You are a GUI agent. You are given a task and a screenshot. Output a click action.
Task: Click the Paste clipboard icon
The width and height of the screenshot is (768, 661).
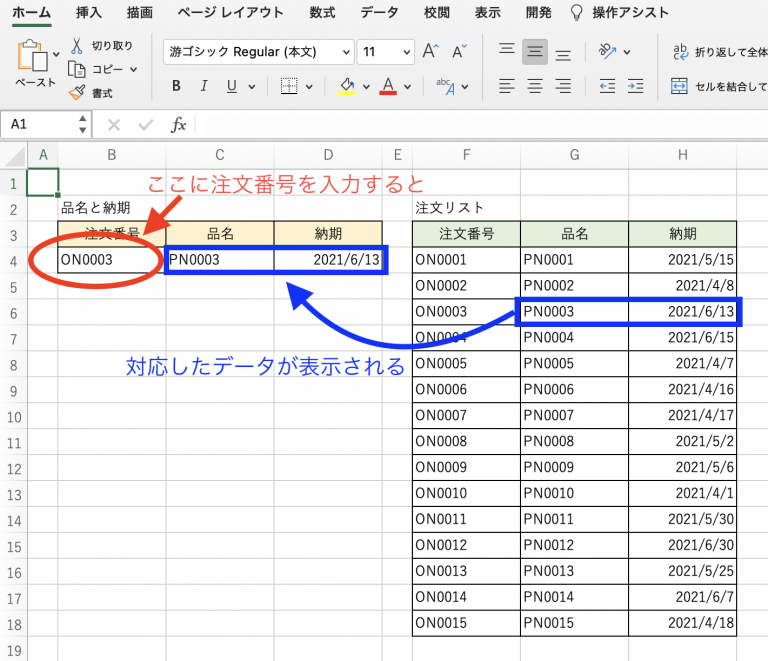pos(32,55)
